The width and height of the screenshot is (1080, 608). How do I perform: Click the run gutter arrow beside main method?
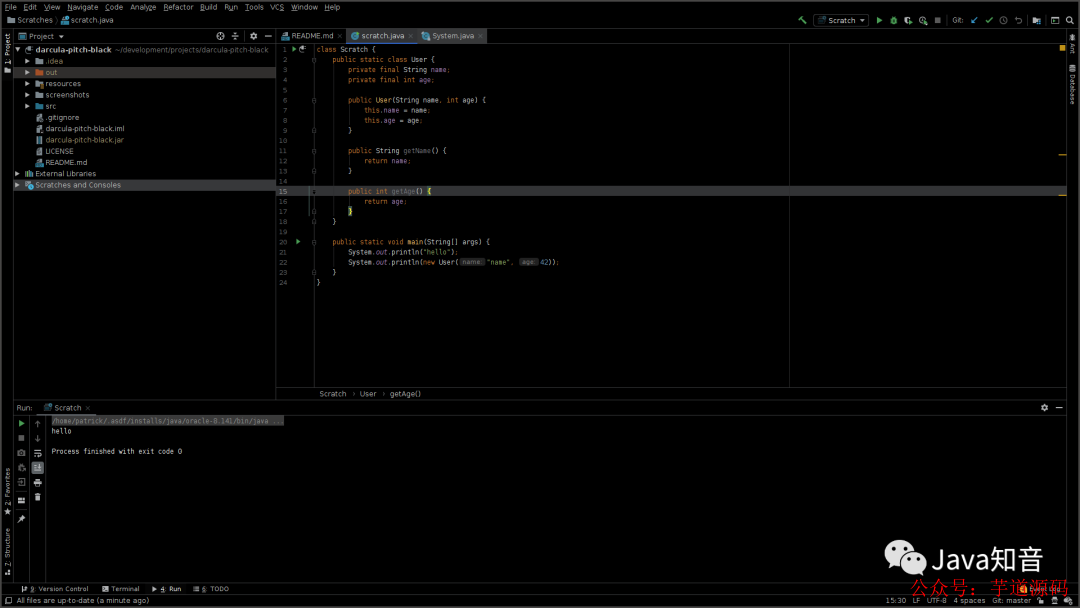pos(298,242)
